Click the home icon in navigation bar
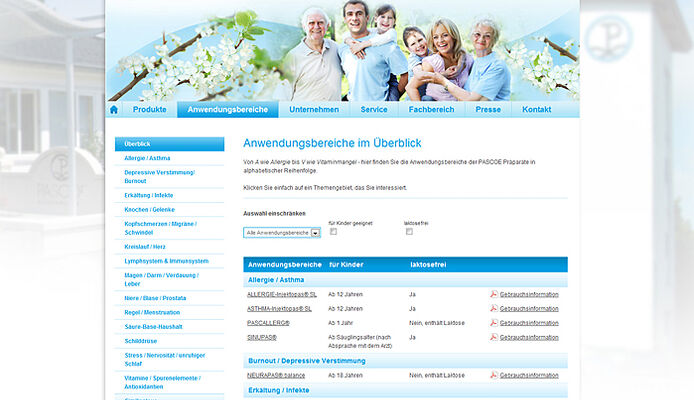The height and width of the screenshot is (400, 694). 114,110
